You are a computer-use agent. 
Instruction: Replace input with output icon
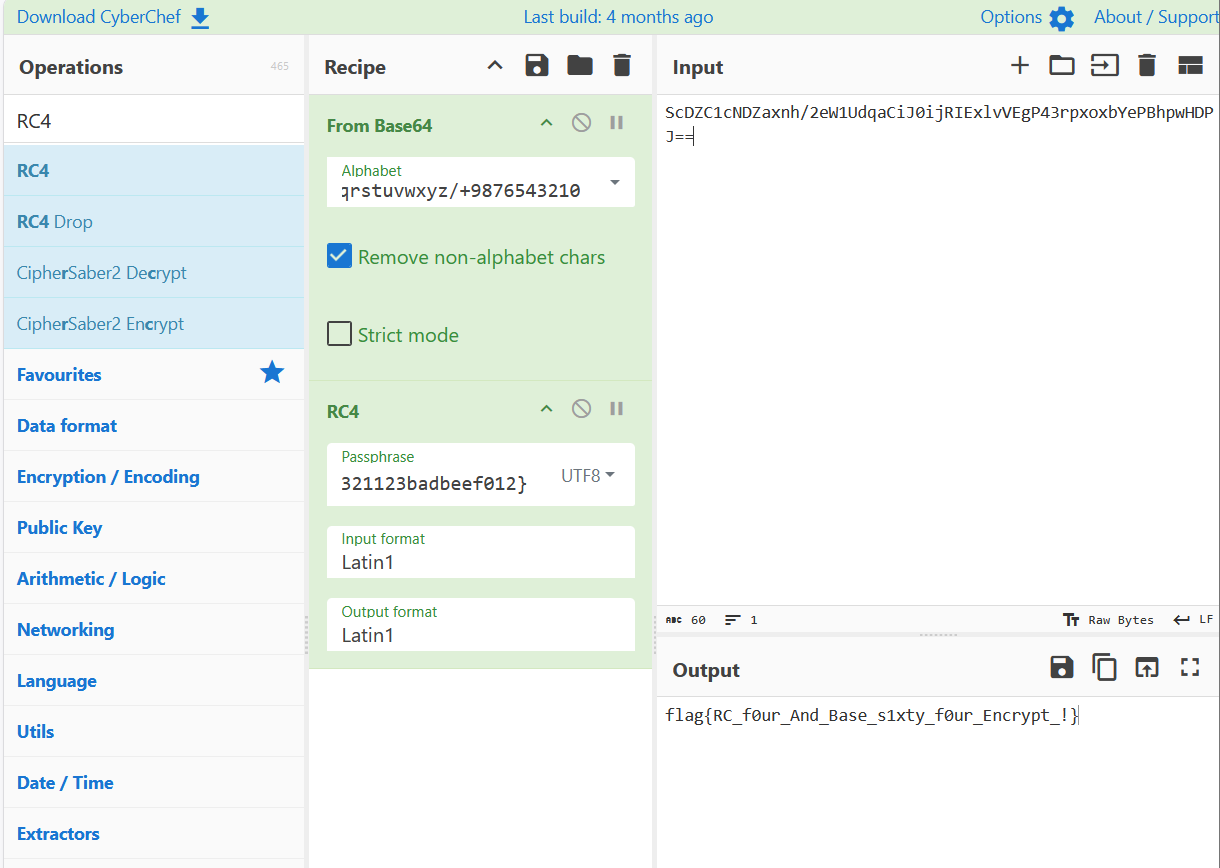click(x=1147, y=668)
